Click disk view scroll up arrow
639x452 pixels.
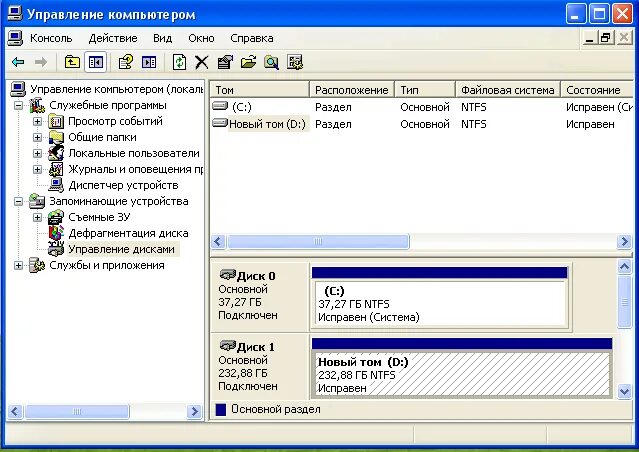point(625,267)
